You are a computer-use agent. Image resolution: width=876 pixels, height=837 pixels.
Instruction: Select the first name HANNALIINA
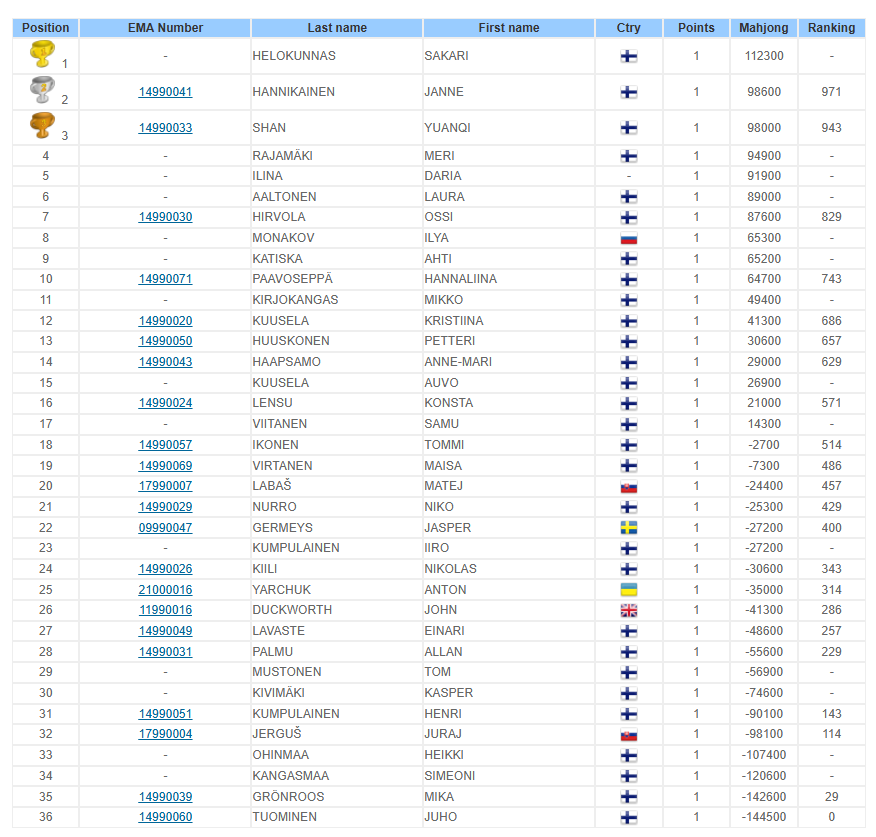point(460,279)
